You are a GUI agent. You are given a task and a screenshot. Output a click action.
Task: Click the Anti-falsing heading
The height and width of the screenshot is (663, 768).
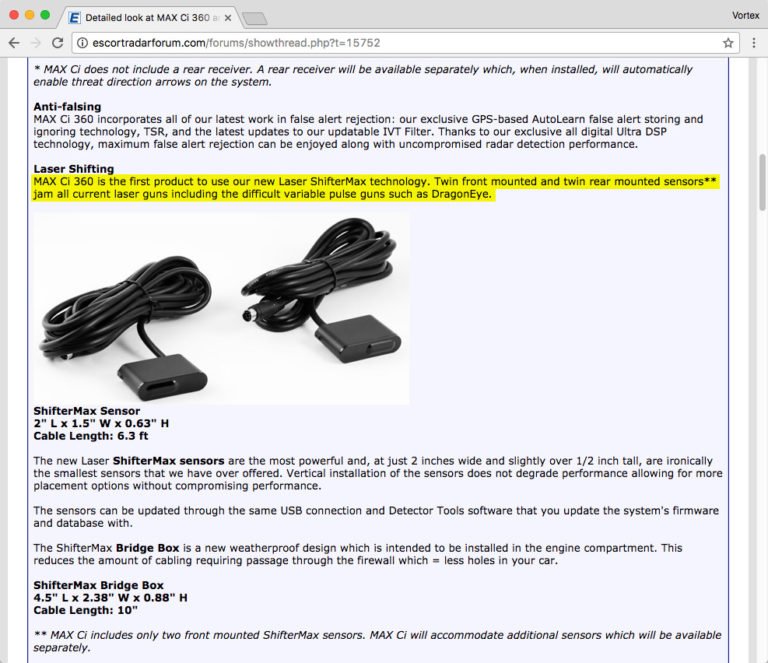pyautogui.click(x=67, y=107)
